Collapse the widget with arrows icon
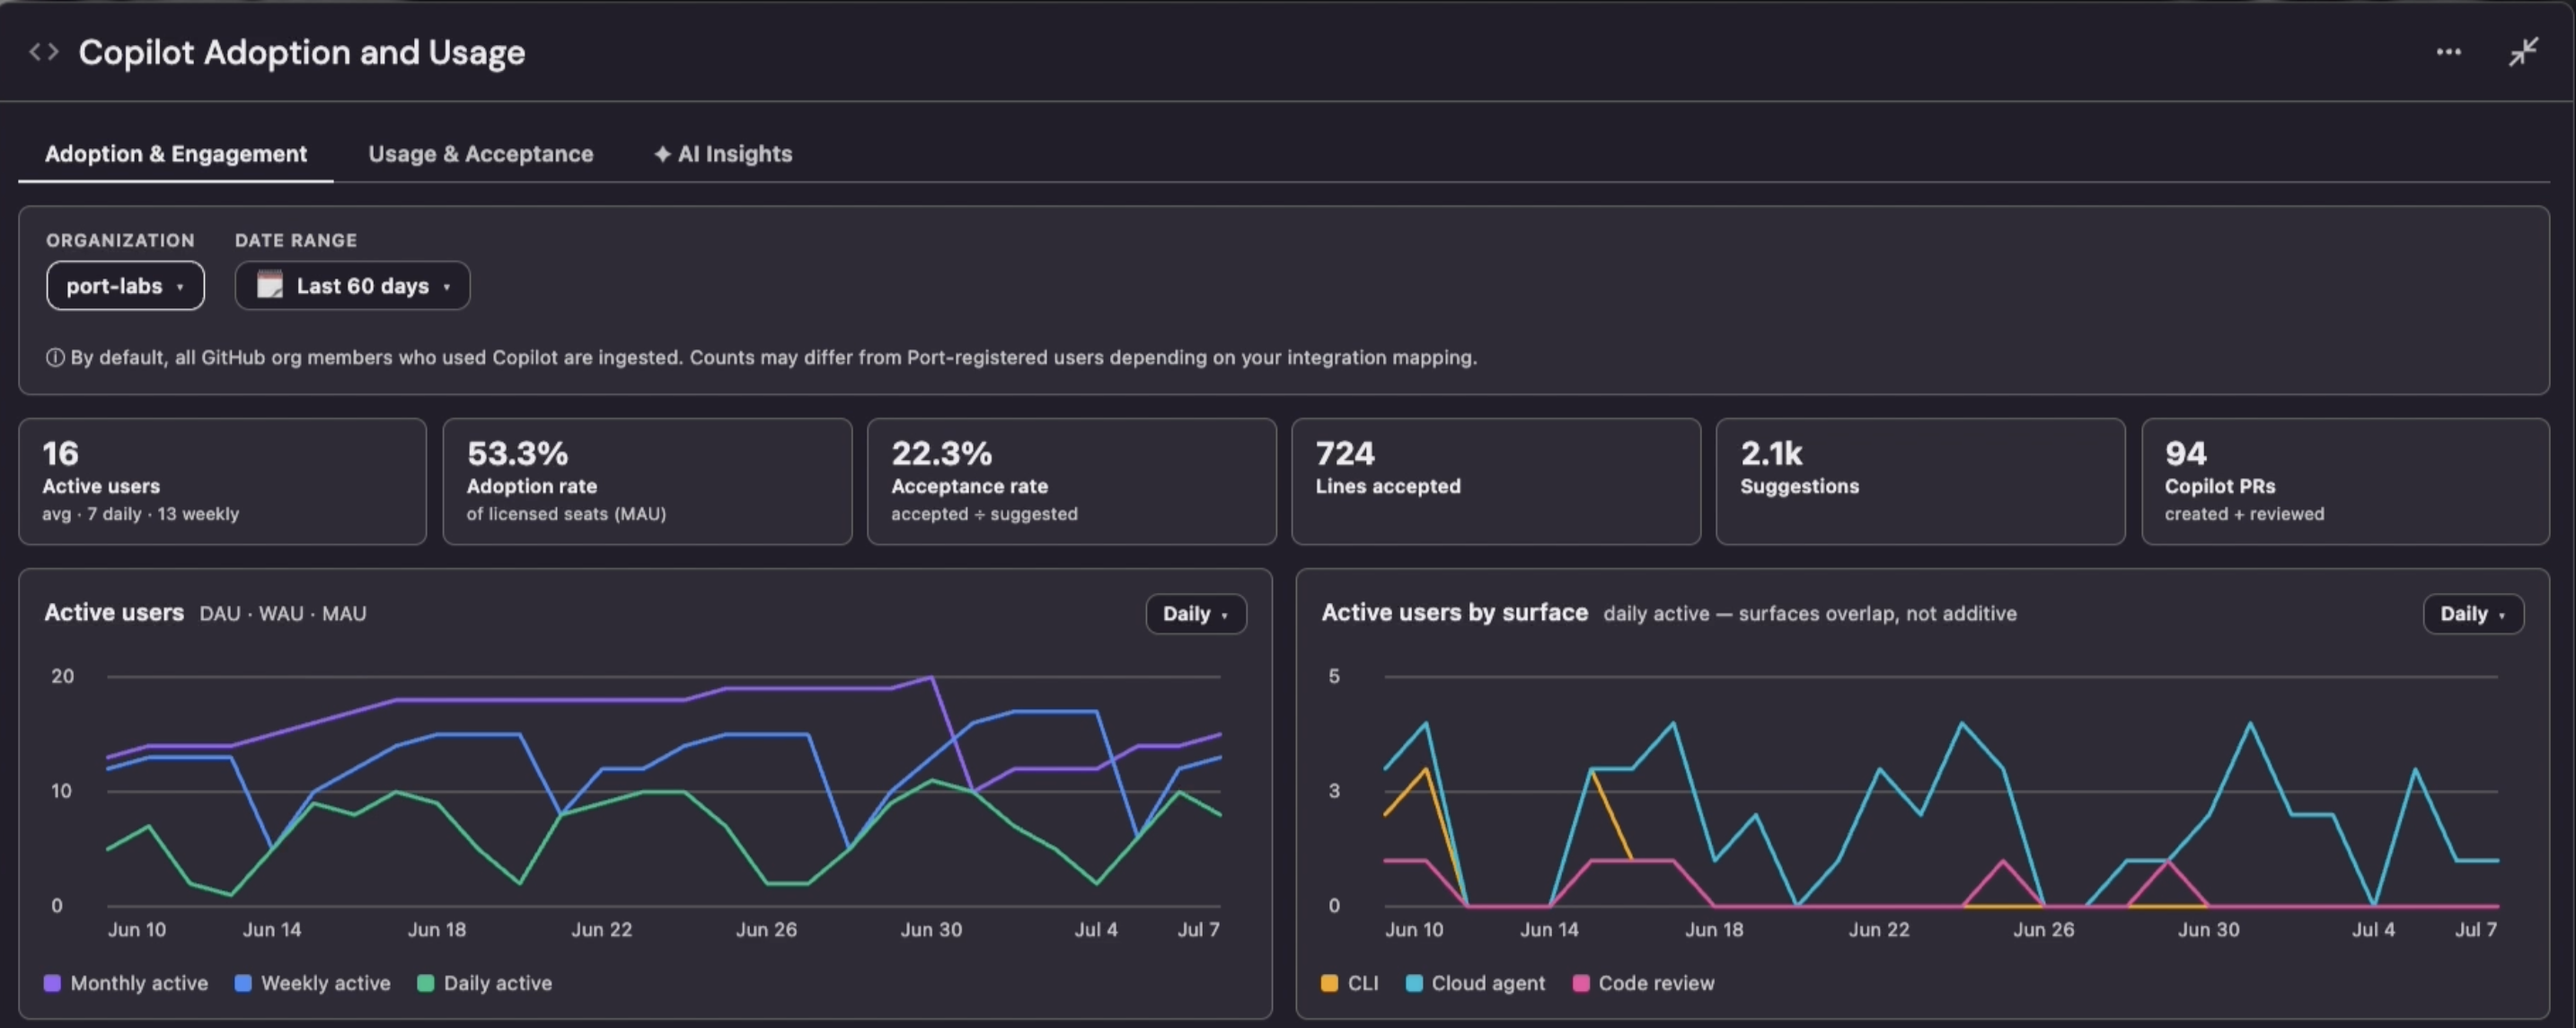2576x1028 pixels. tap(2523, 52)
